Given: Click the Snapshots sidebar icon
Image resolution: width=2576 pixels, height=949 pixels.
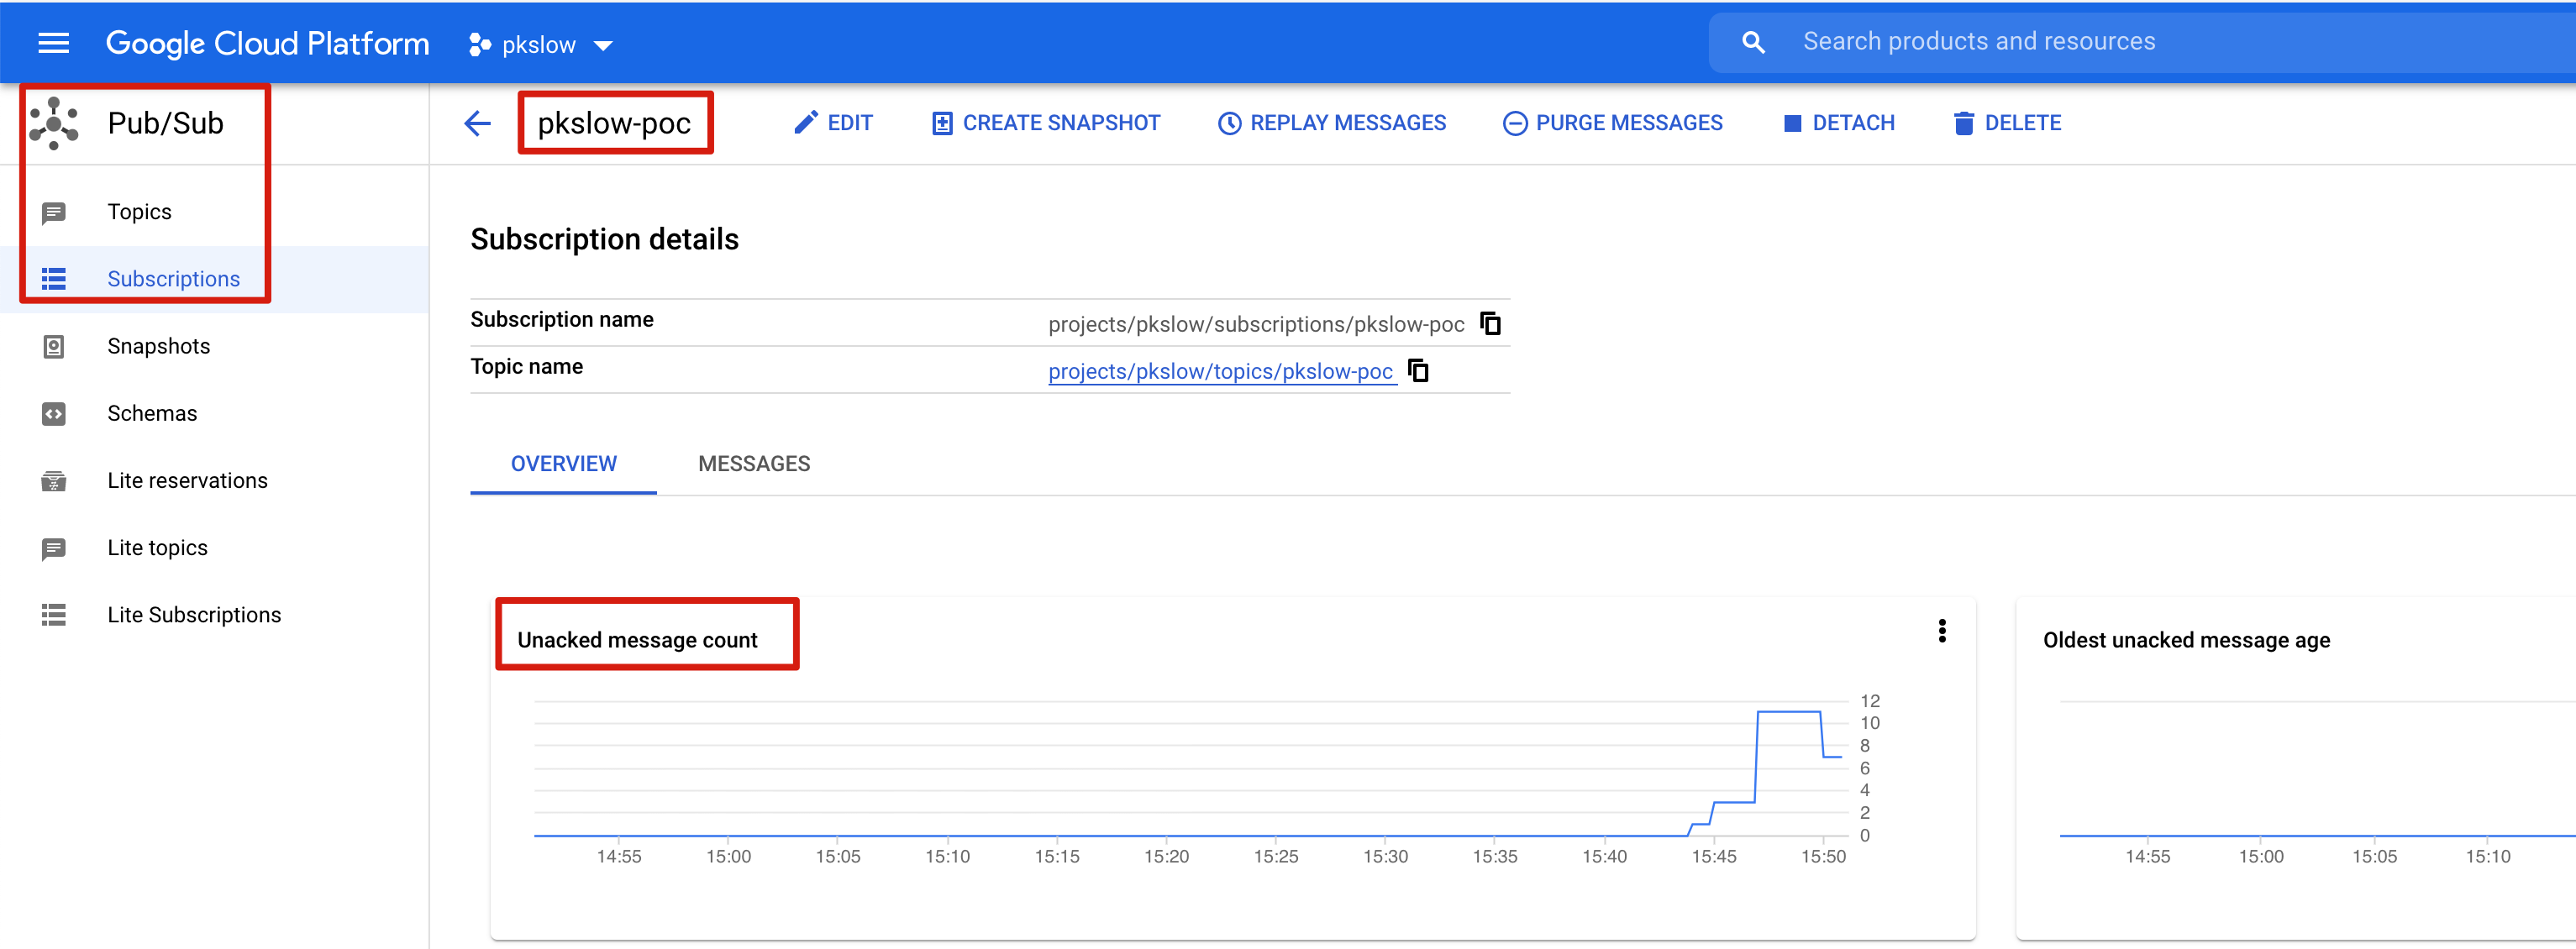Looking at the screenshot, I should 54,346.
